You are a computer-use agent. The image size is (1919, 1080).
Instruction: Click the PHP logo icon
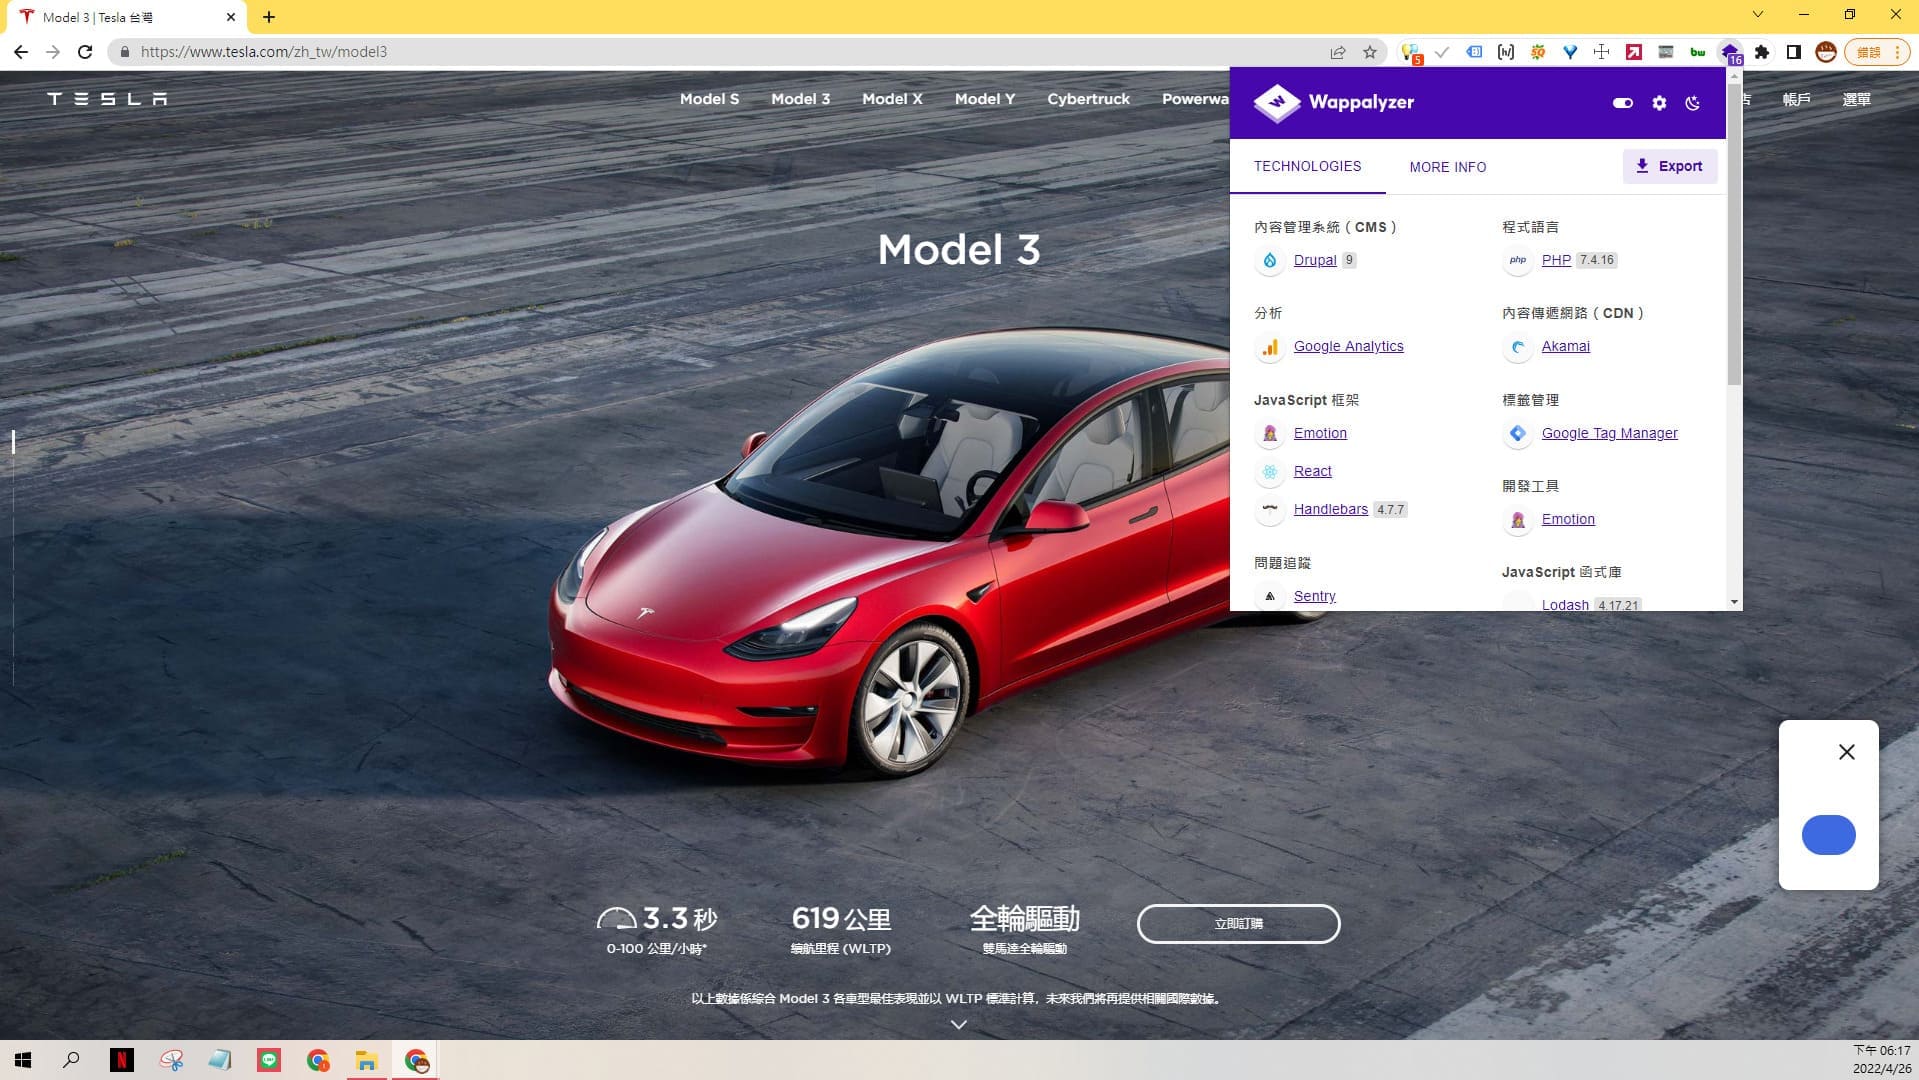1517,260
